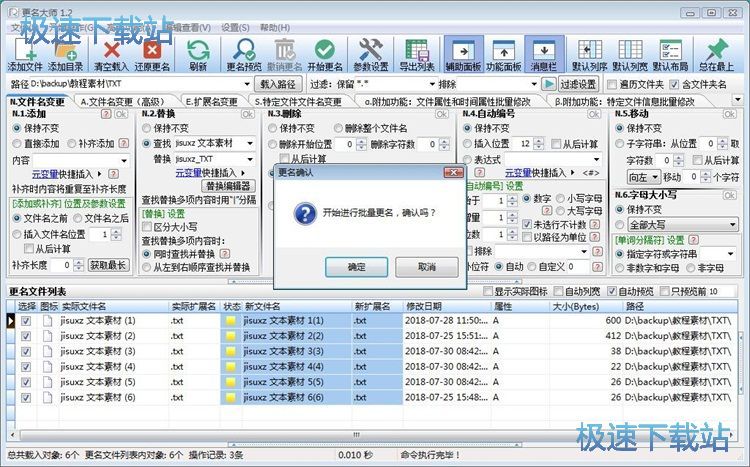The width and height of the screenshot is (750, 467).
Task: Enable the 遍历文件夹 checkbox
Action: (x=612, y=85)
